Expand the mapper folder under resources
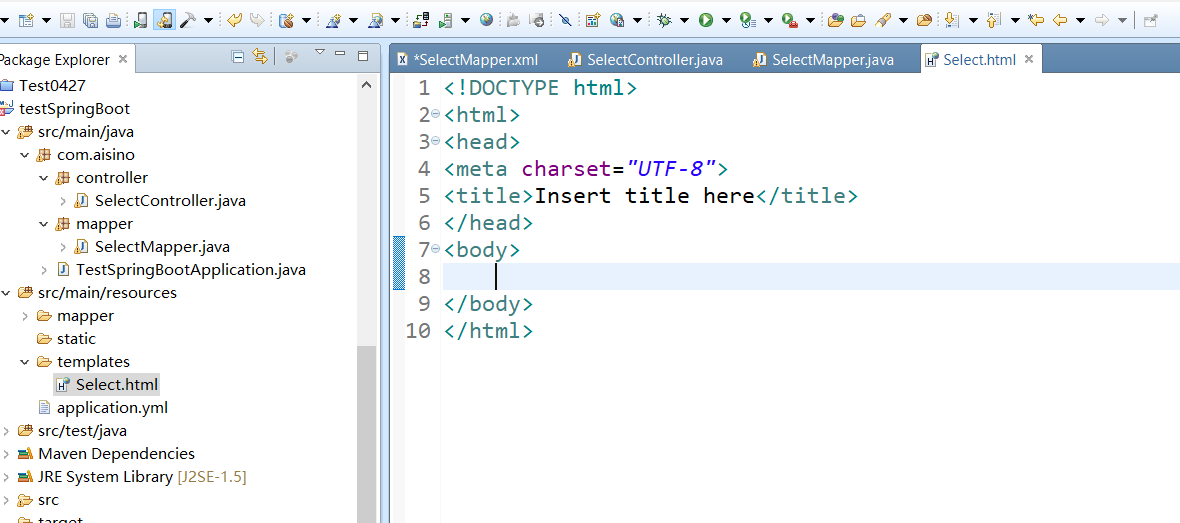Screen dimensions: 1180x523 point(25,316)
